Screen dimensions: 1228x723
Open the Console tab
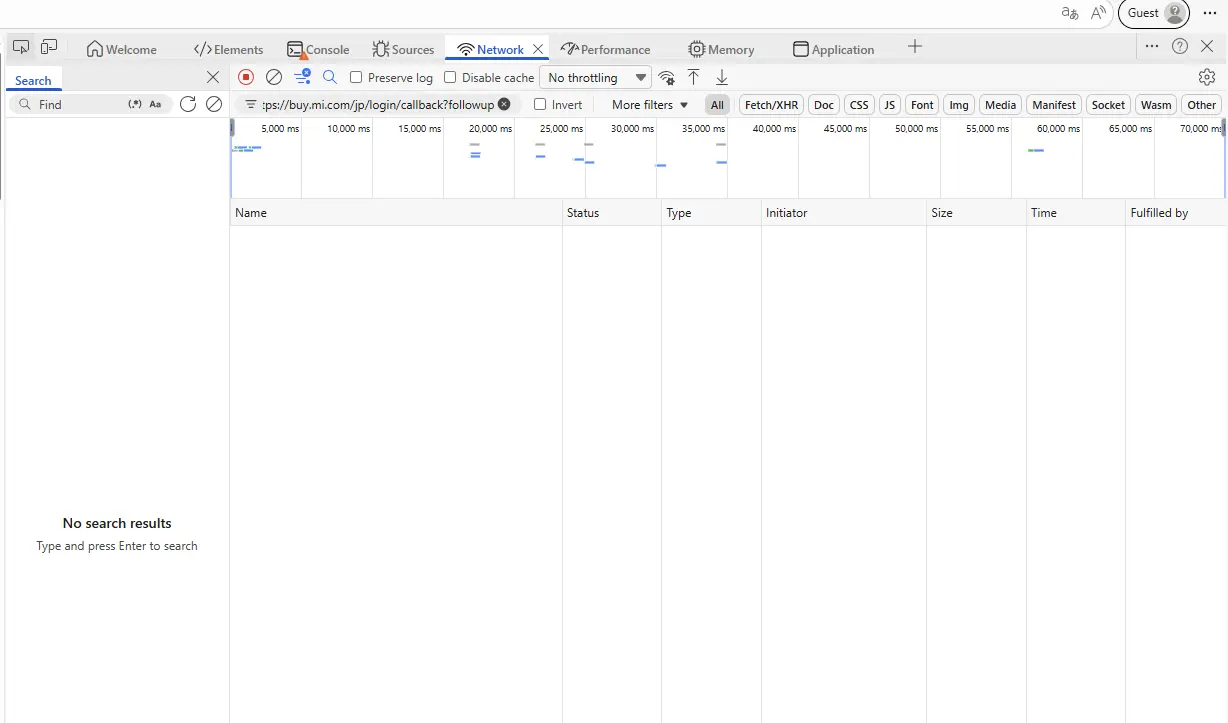(x=318, y=49)
